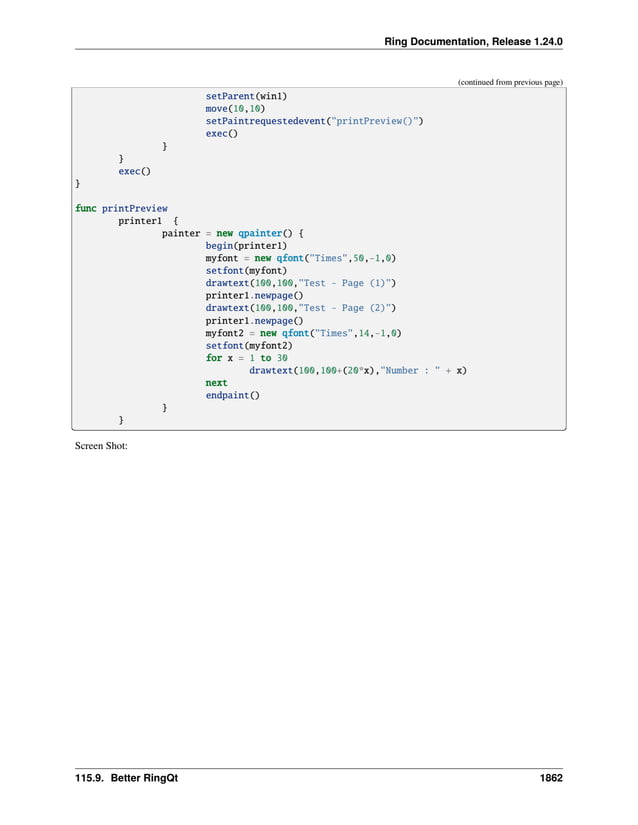Click the loop line "for x = 1 to 30"
The width and height of the screenshot is (638, 825).
(x=247, y=358)
